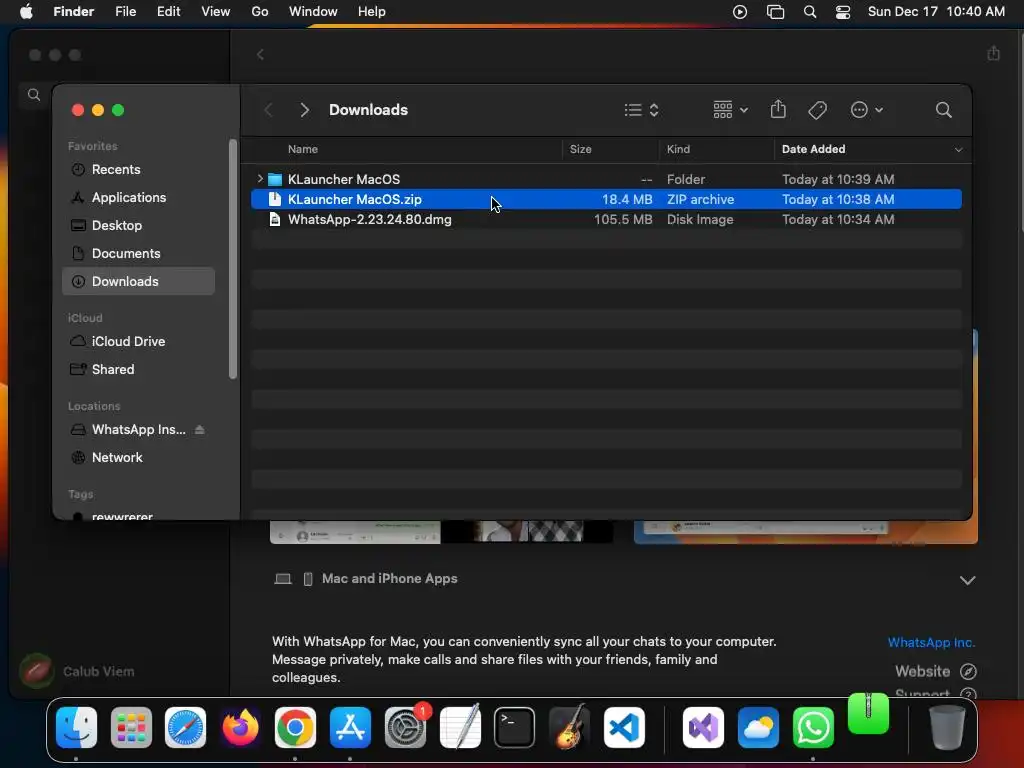This screenshot has width=1024, height=768.
Task: Select iCloud Drive in the sidebar
Action: point(138,342)
